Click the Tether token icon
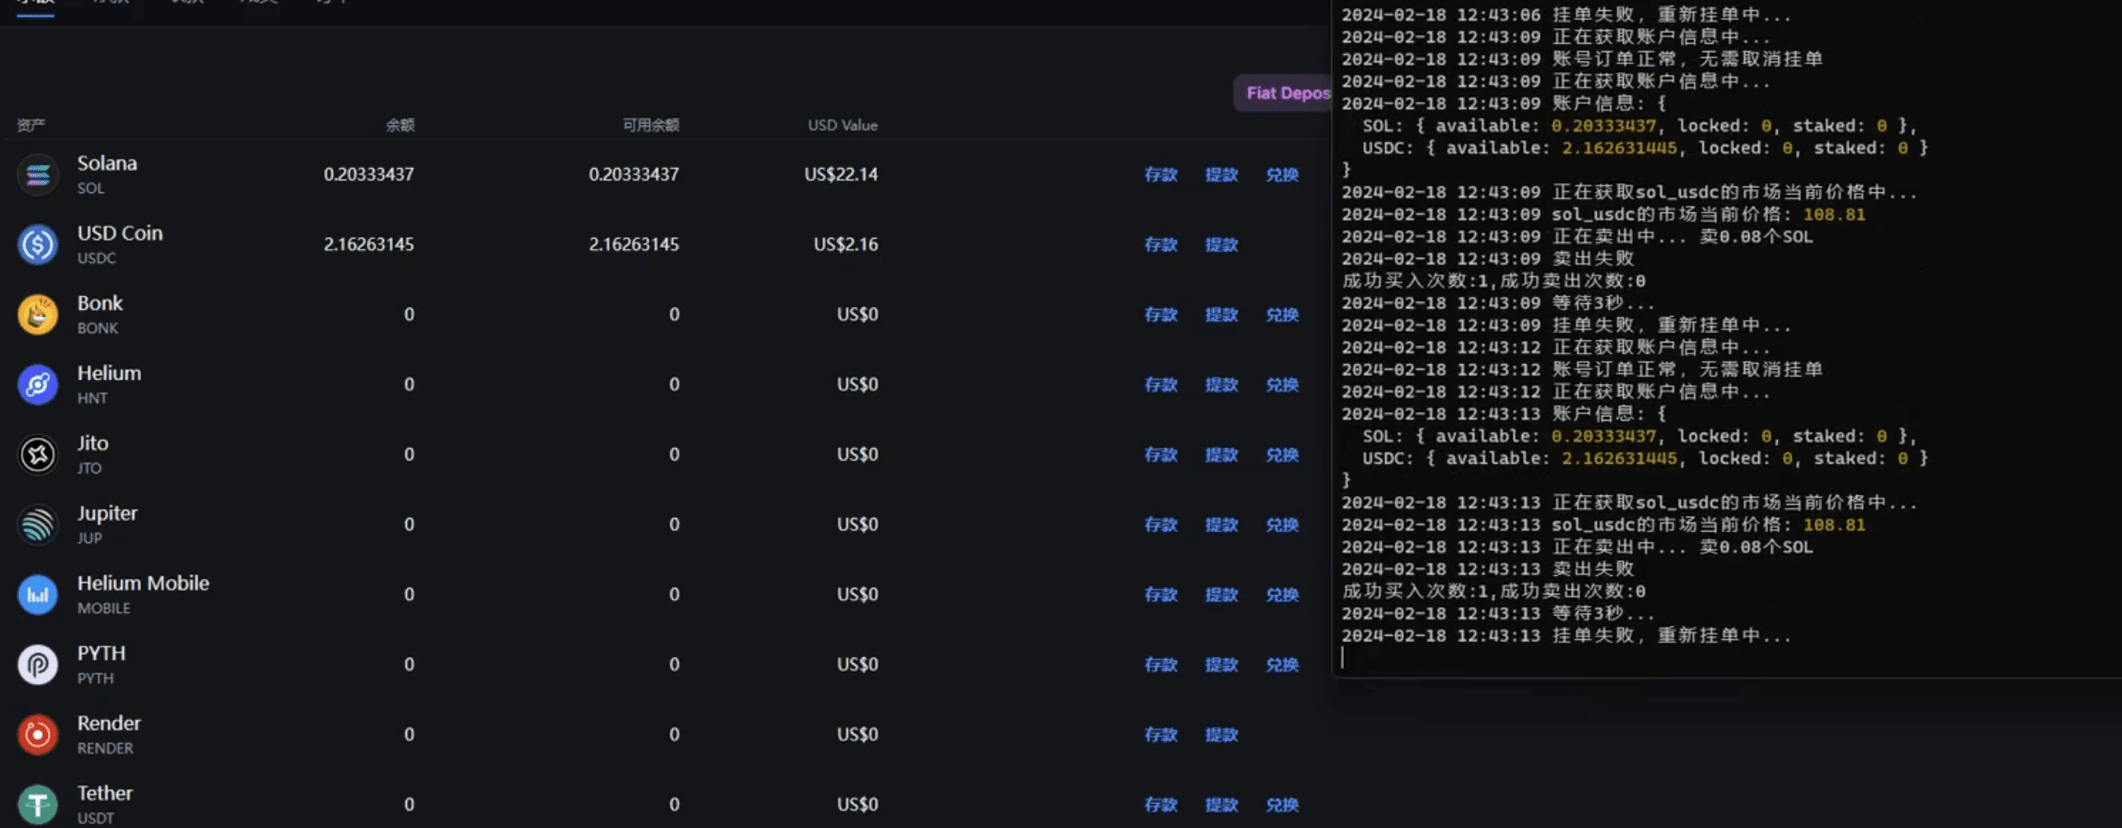The height and width of the screenshot is (828, 2122). tap(38, 804)
